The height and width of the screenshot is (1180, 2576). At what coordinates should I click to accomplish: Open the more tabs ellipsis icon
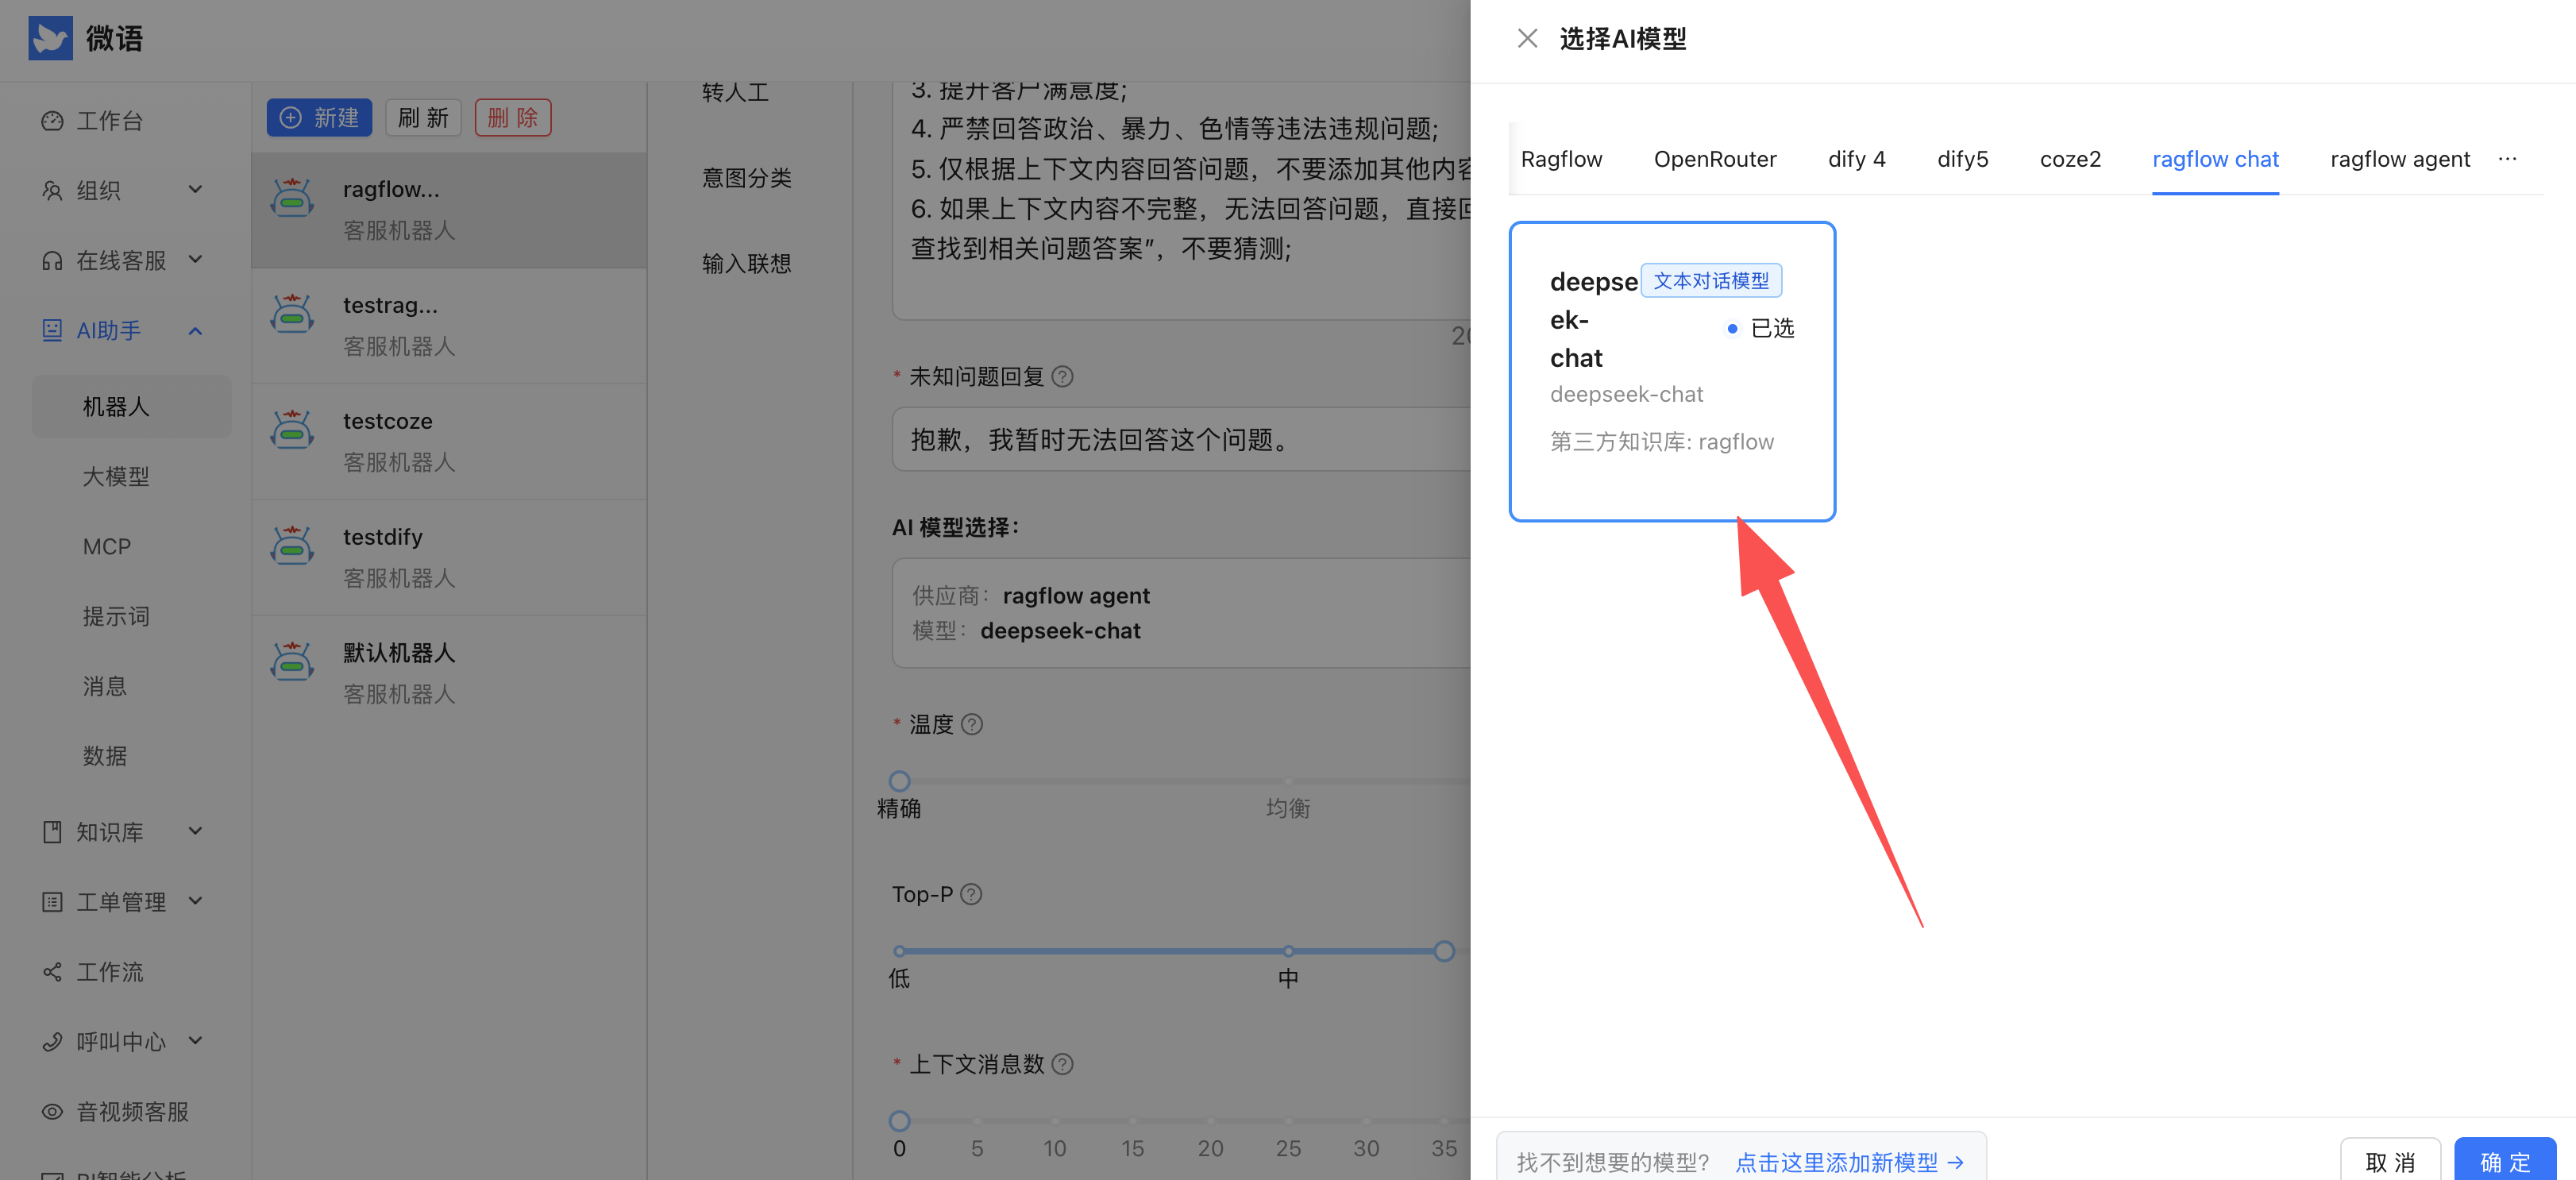(x=2507, y=159)
